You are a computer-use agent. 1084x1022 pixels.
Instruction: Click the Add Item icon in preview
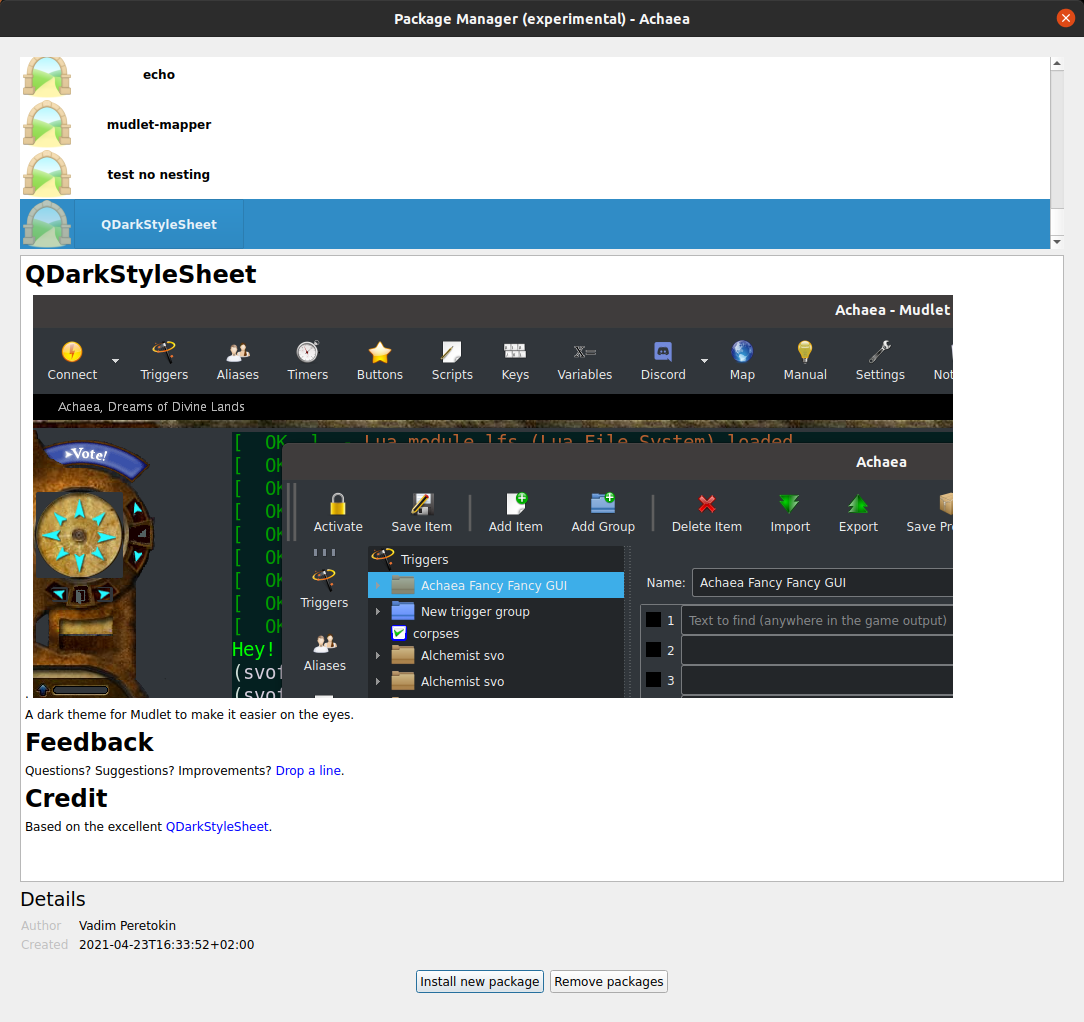(x=516, y=503)
